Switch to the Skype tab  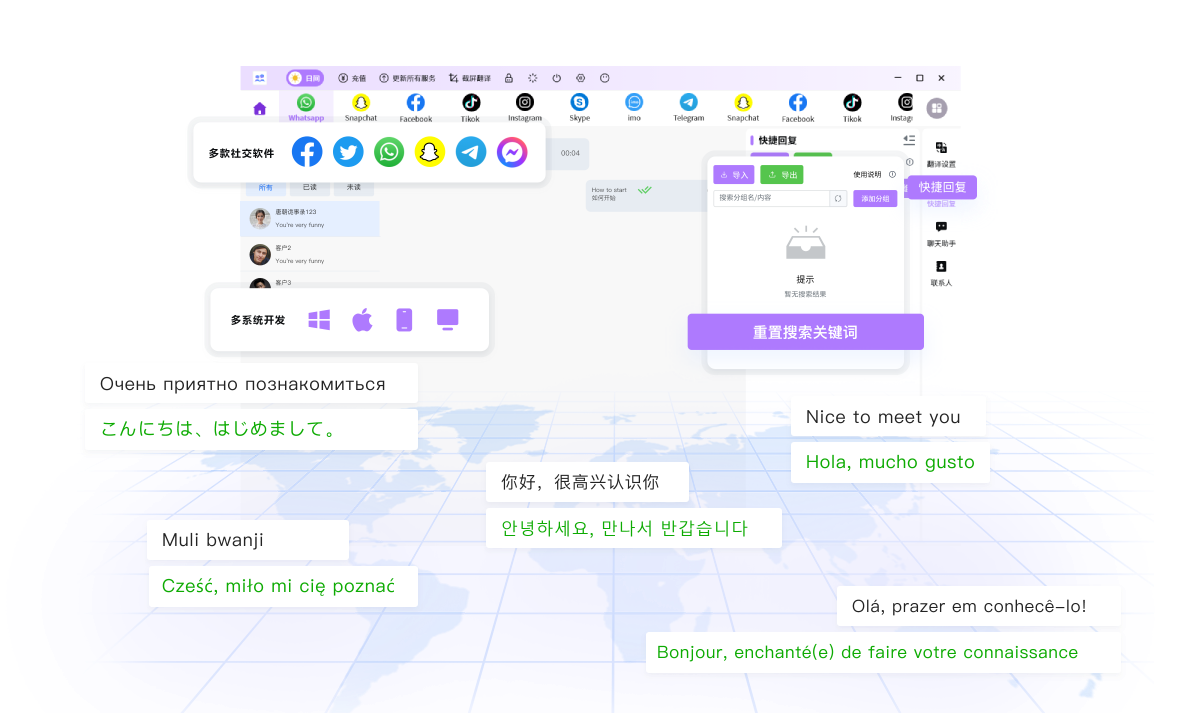[579, 107]
